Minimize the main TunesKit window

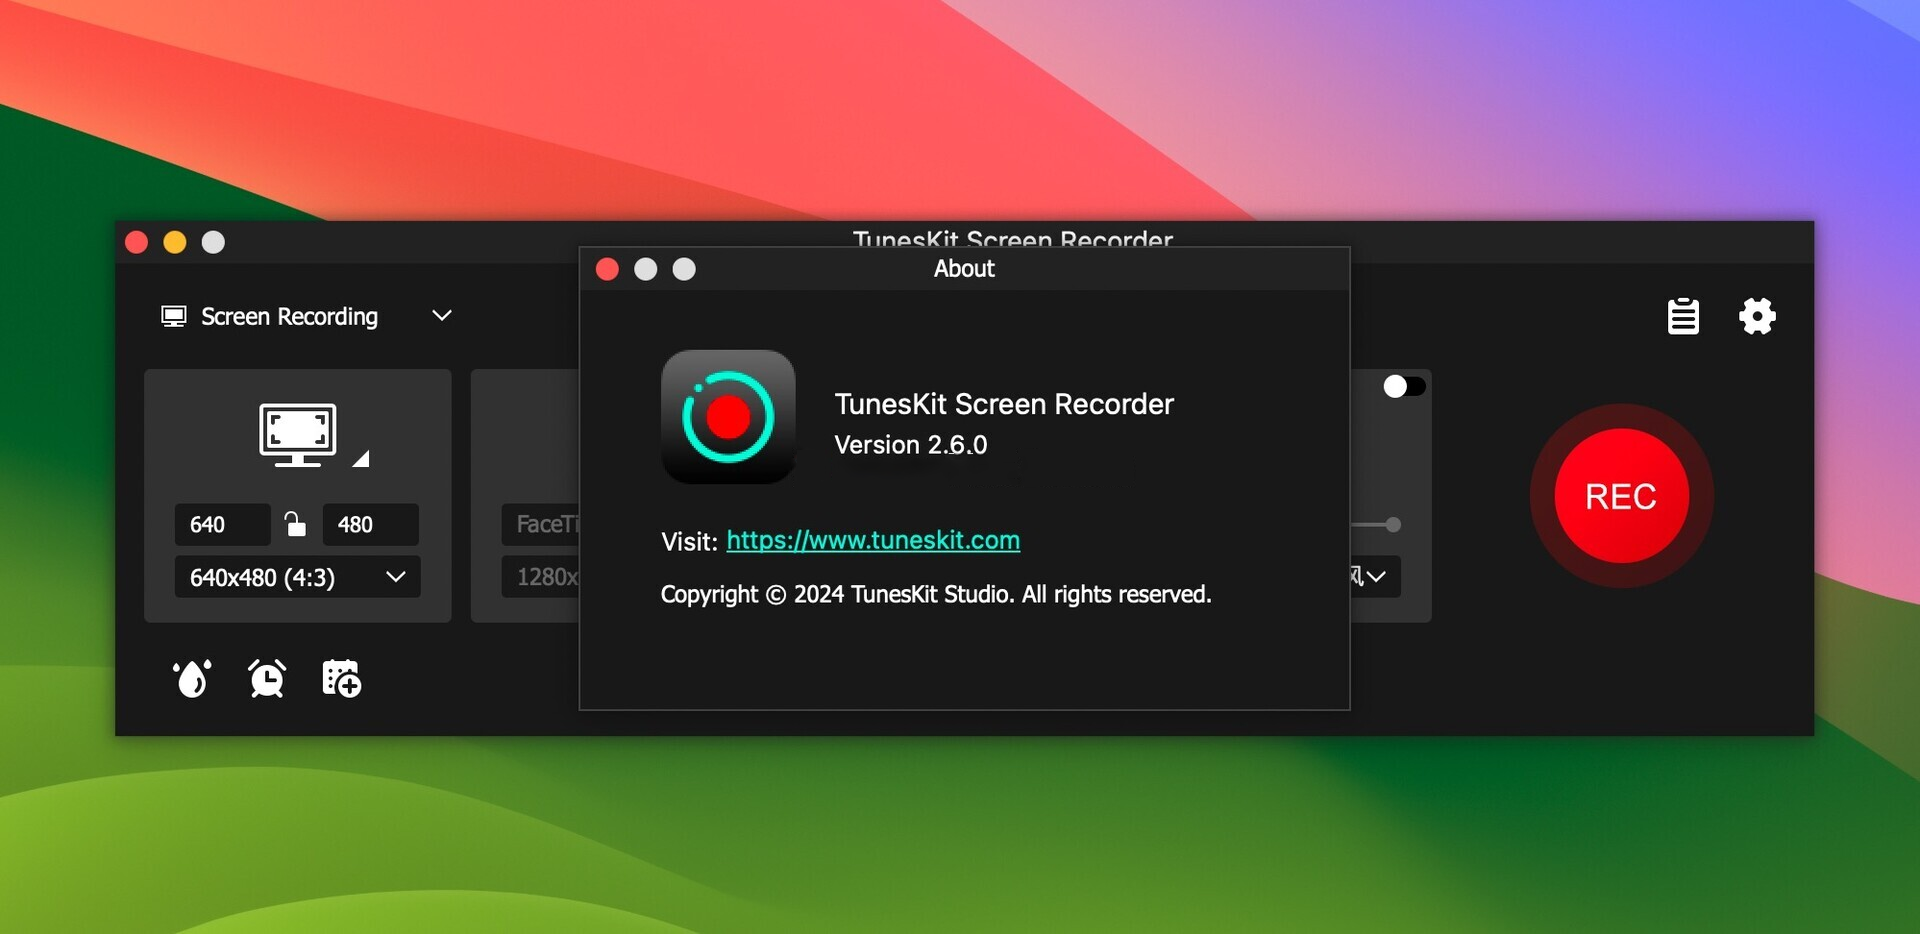tap(175, 242)
